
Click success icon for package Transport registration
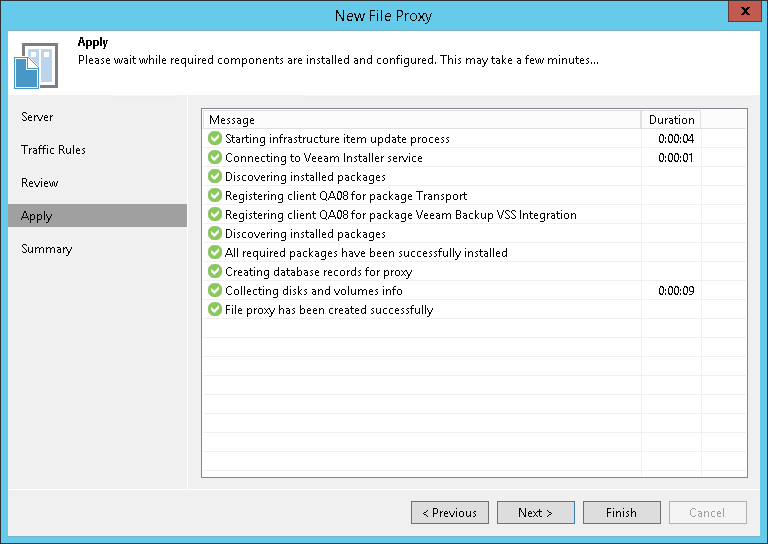click(215, 196)
